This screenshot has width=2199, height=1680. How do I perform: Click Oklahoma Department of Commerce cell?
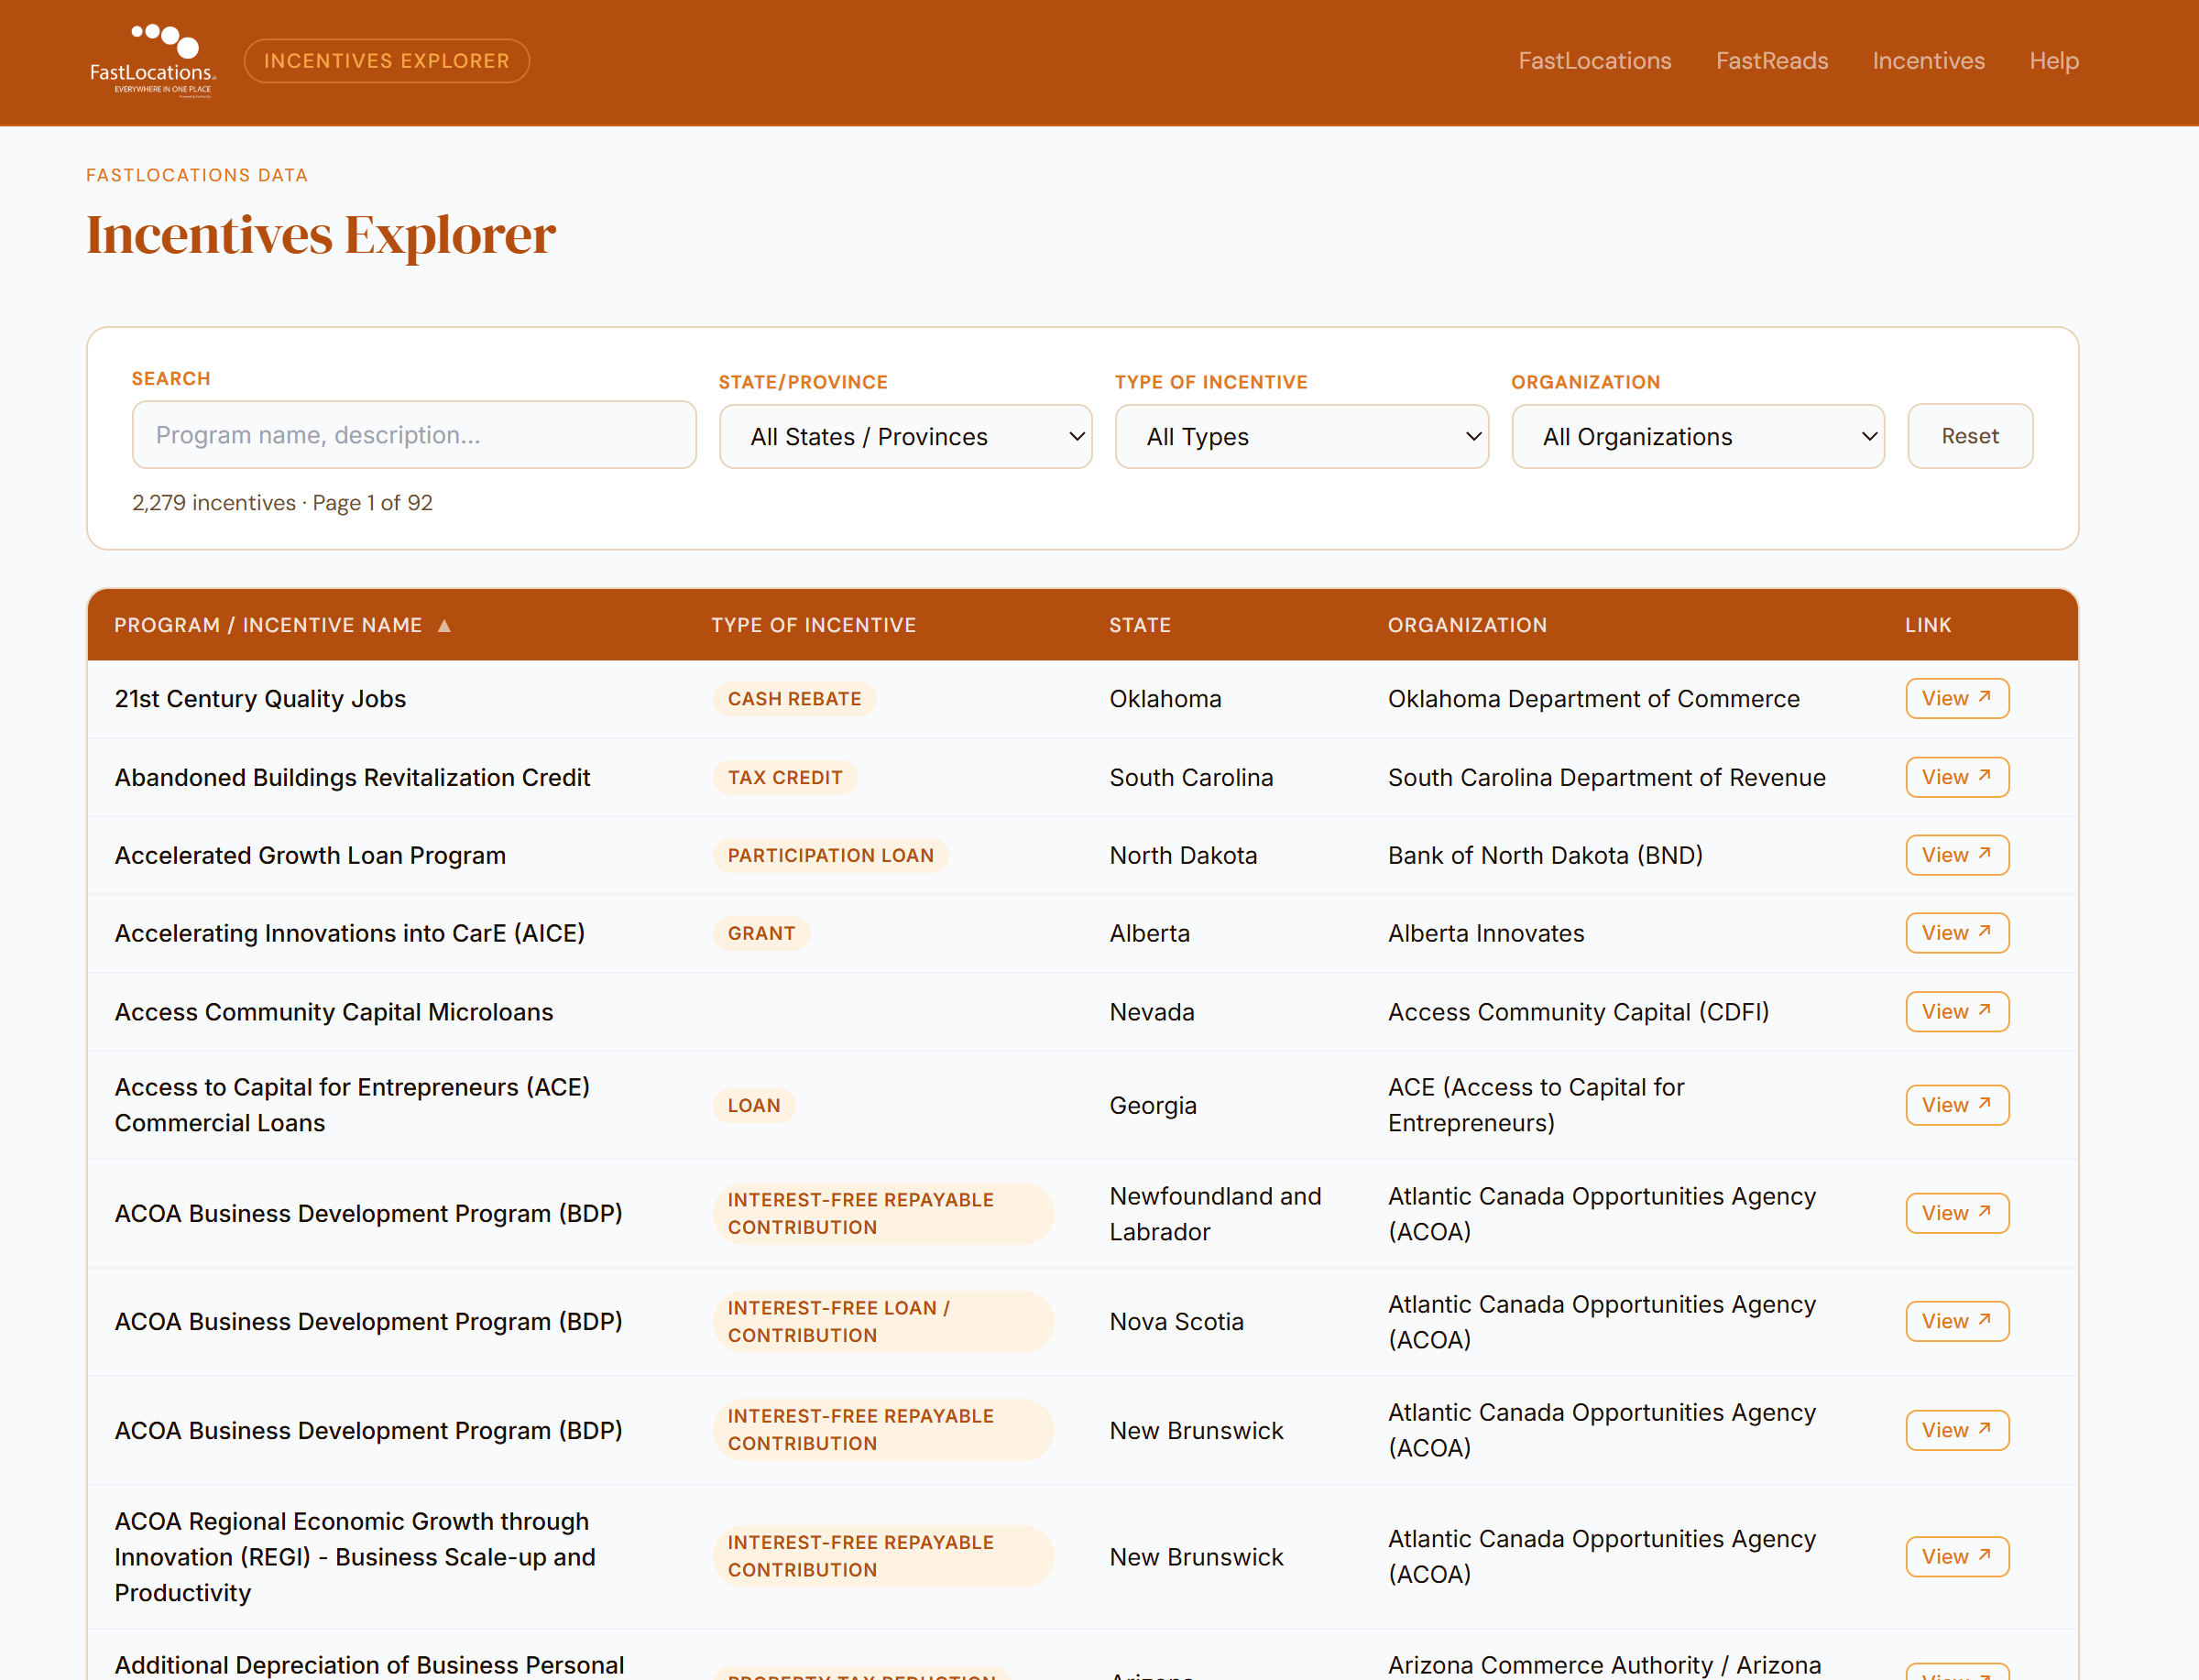pyautogui.click(x=1593, y=699)
